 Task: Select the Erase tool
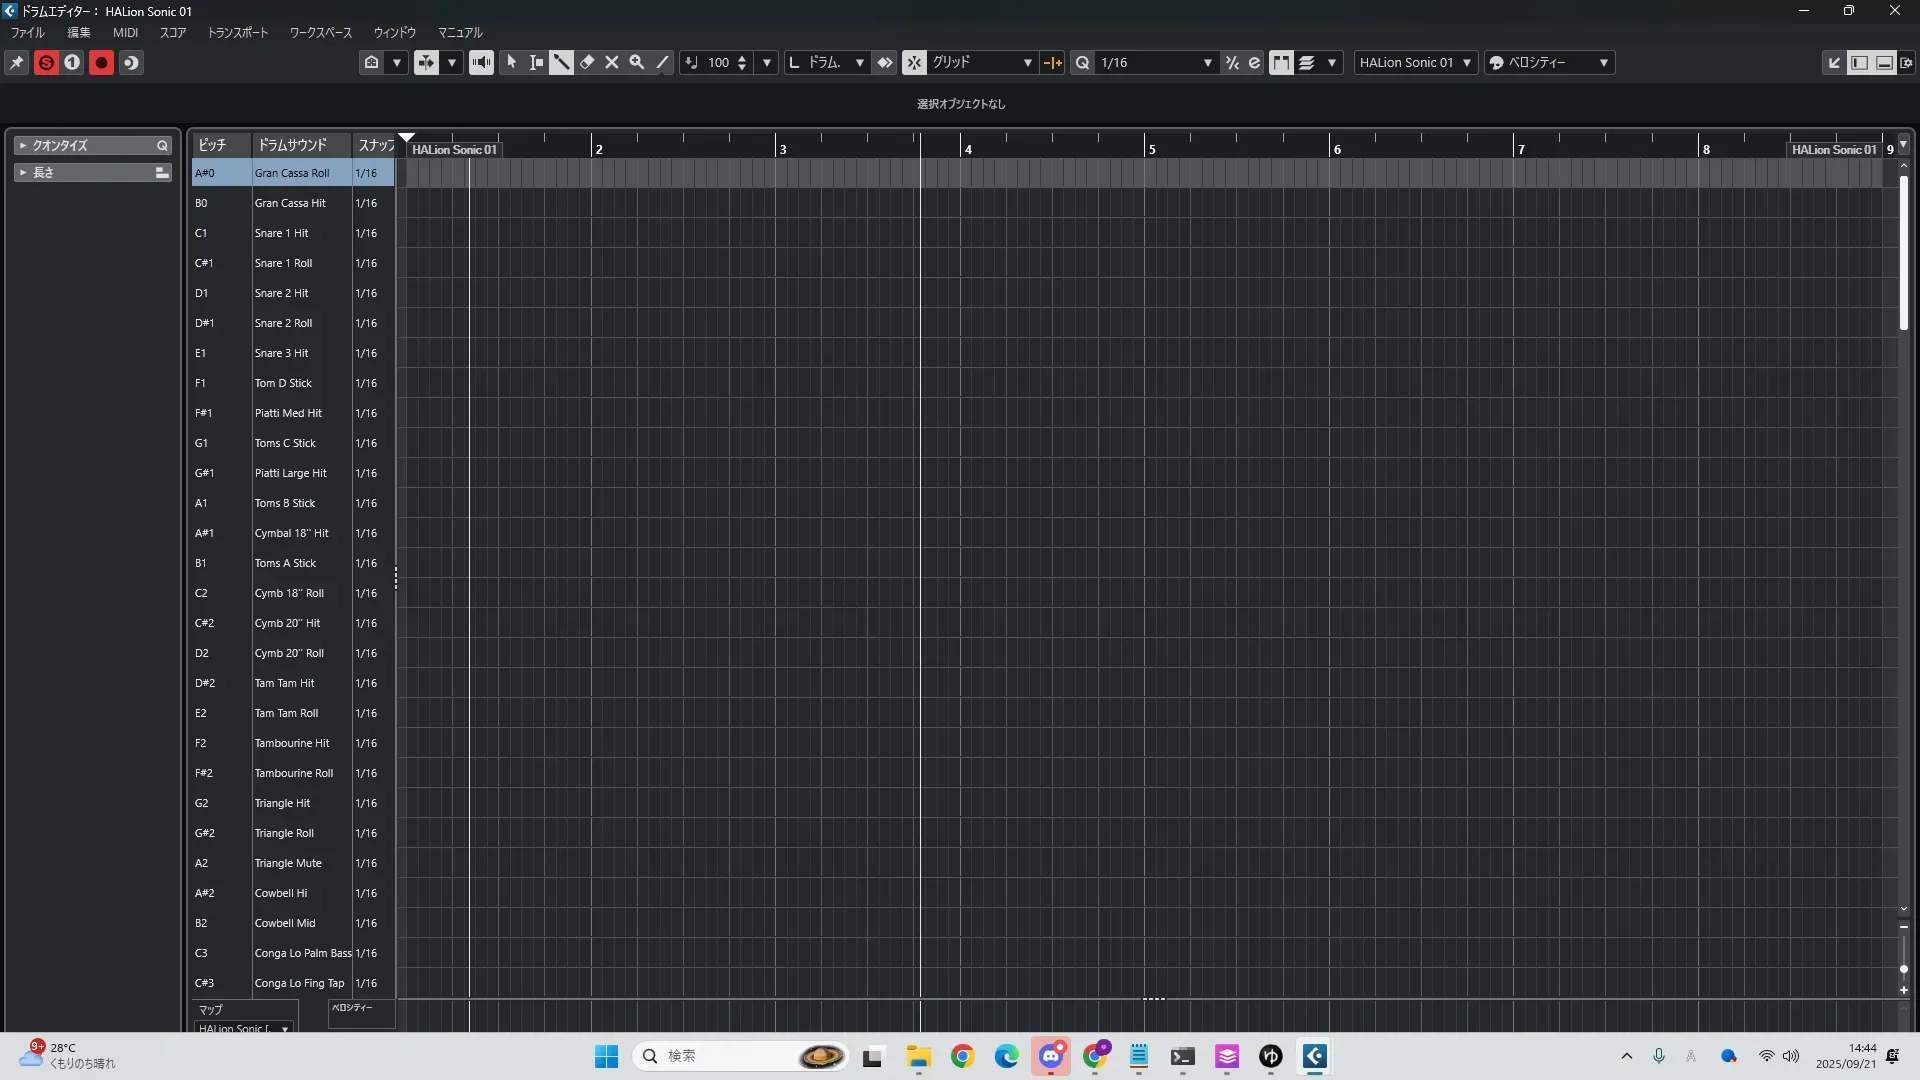(x=587, y=62)
